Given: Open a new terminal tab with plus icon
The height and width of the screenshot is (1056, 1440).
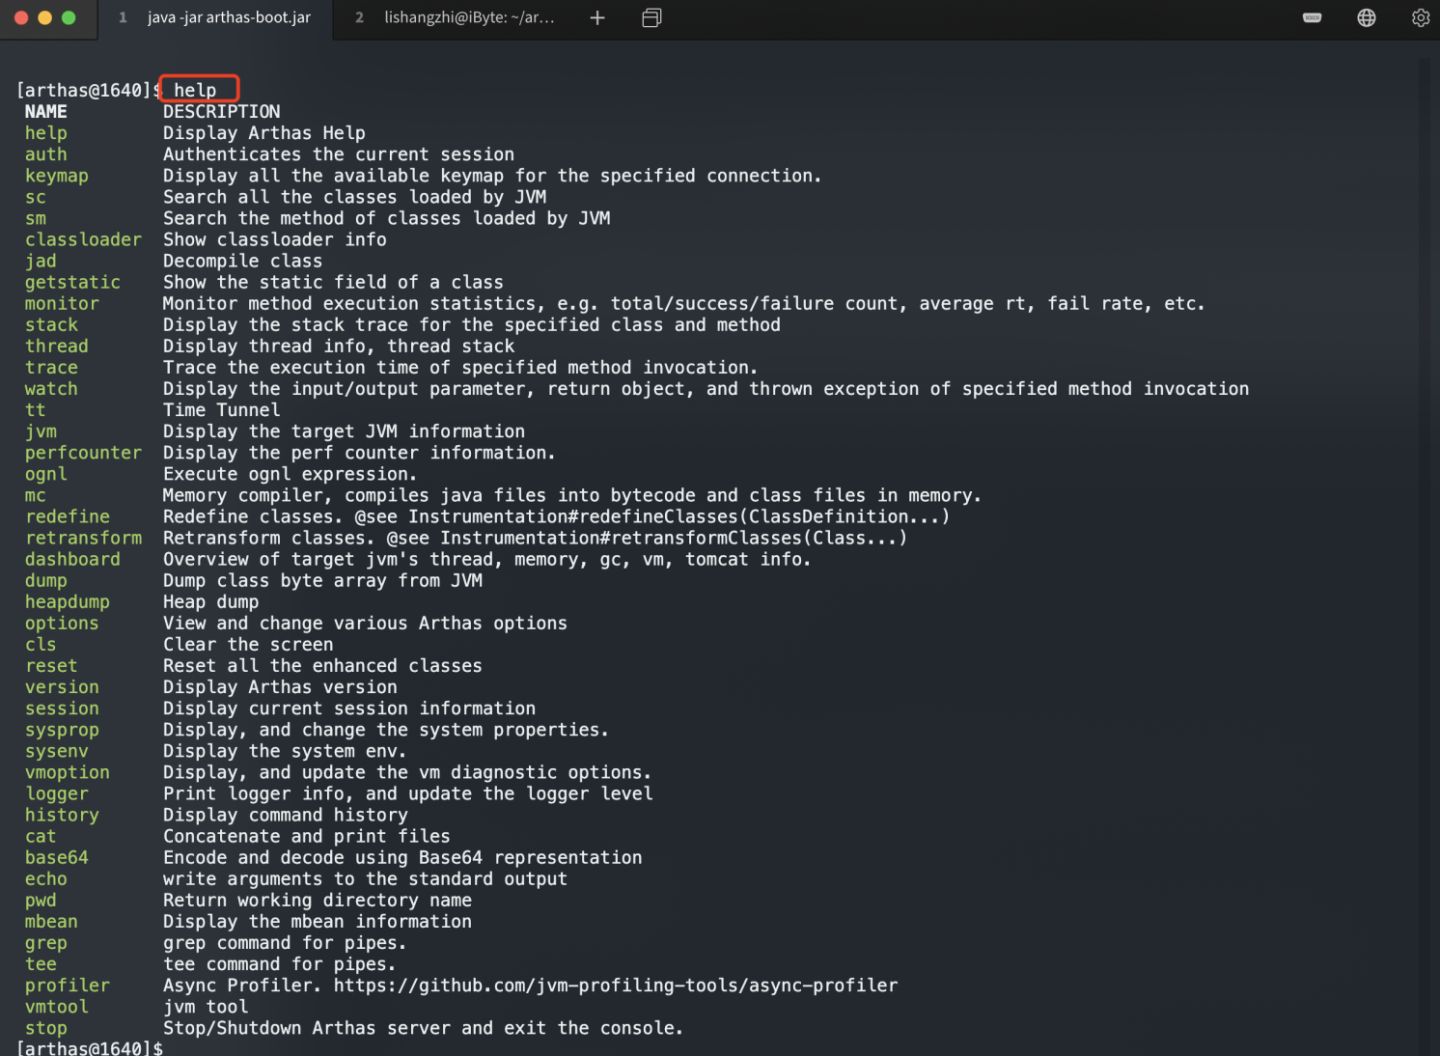Looking at the screenshot, I should [597, 18].
